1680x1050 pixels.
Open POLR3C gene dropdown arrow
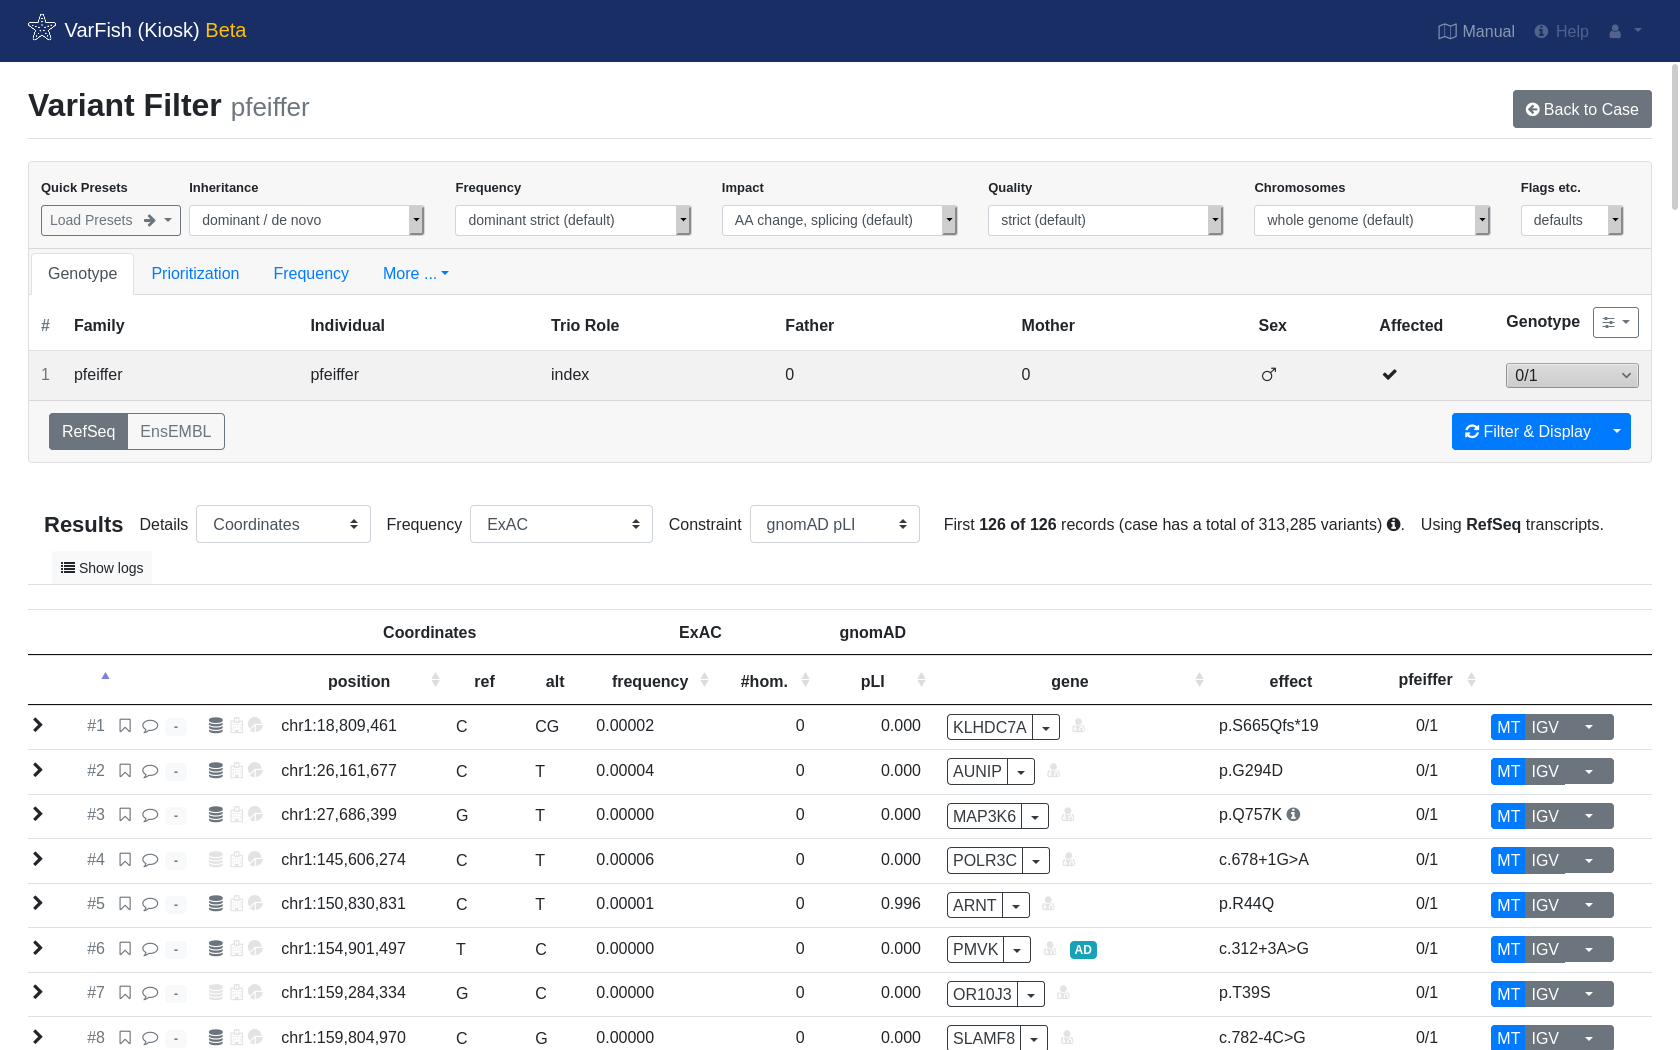point(1036,861)
